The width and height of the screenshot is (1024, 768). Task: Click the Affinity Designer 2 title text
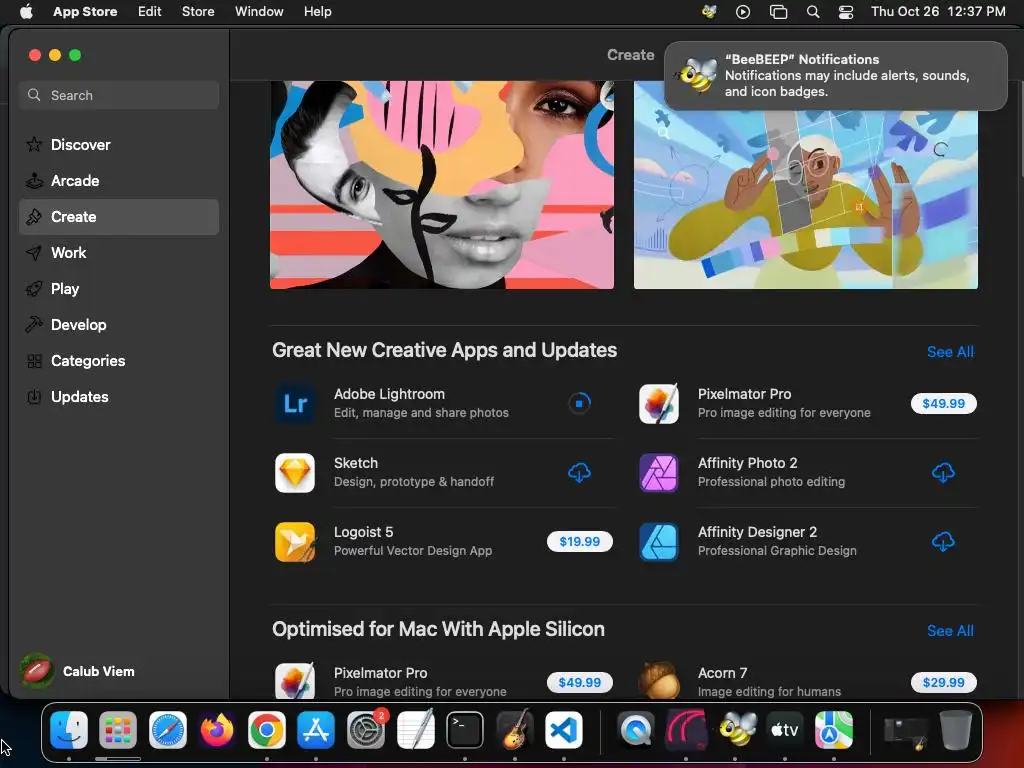click(758, 532)
